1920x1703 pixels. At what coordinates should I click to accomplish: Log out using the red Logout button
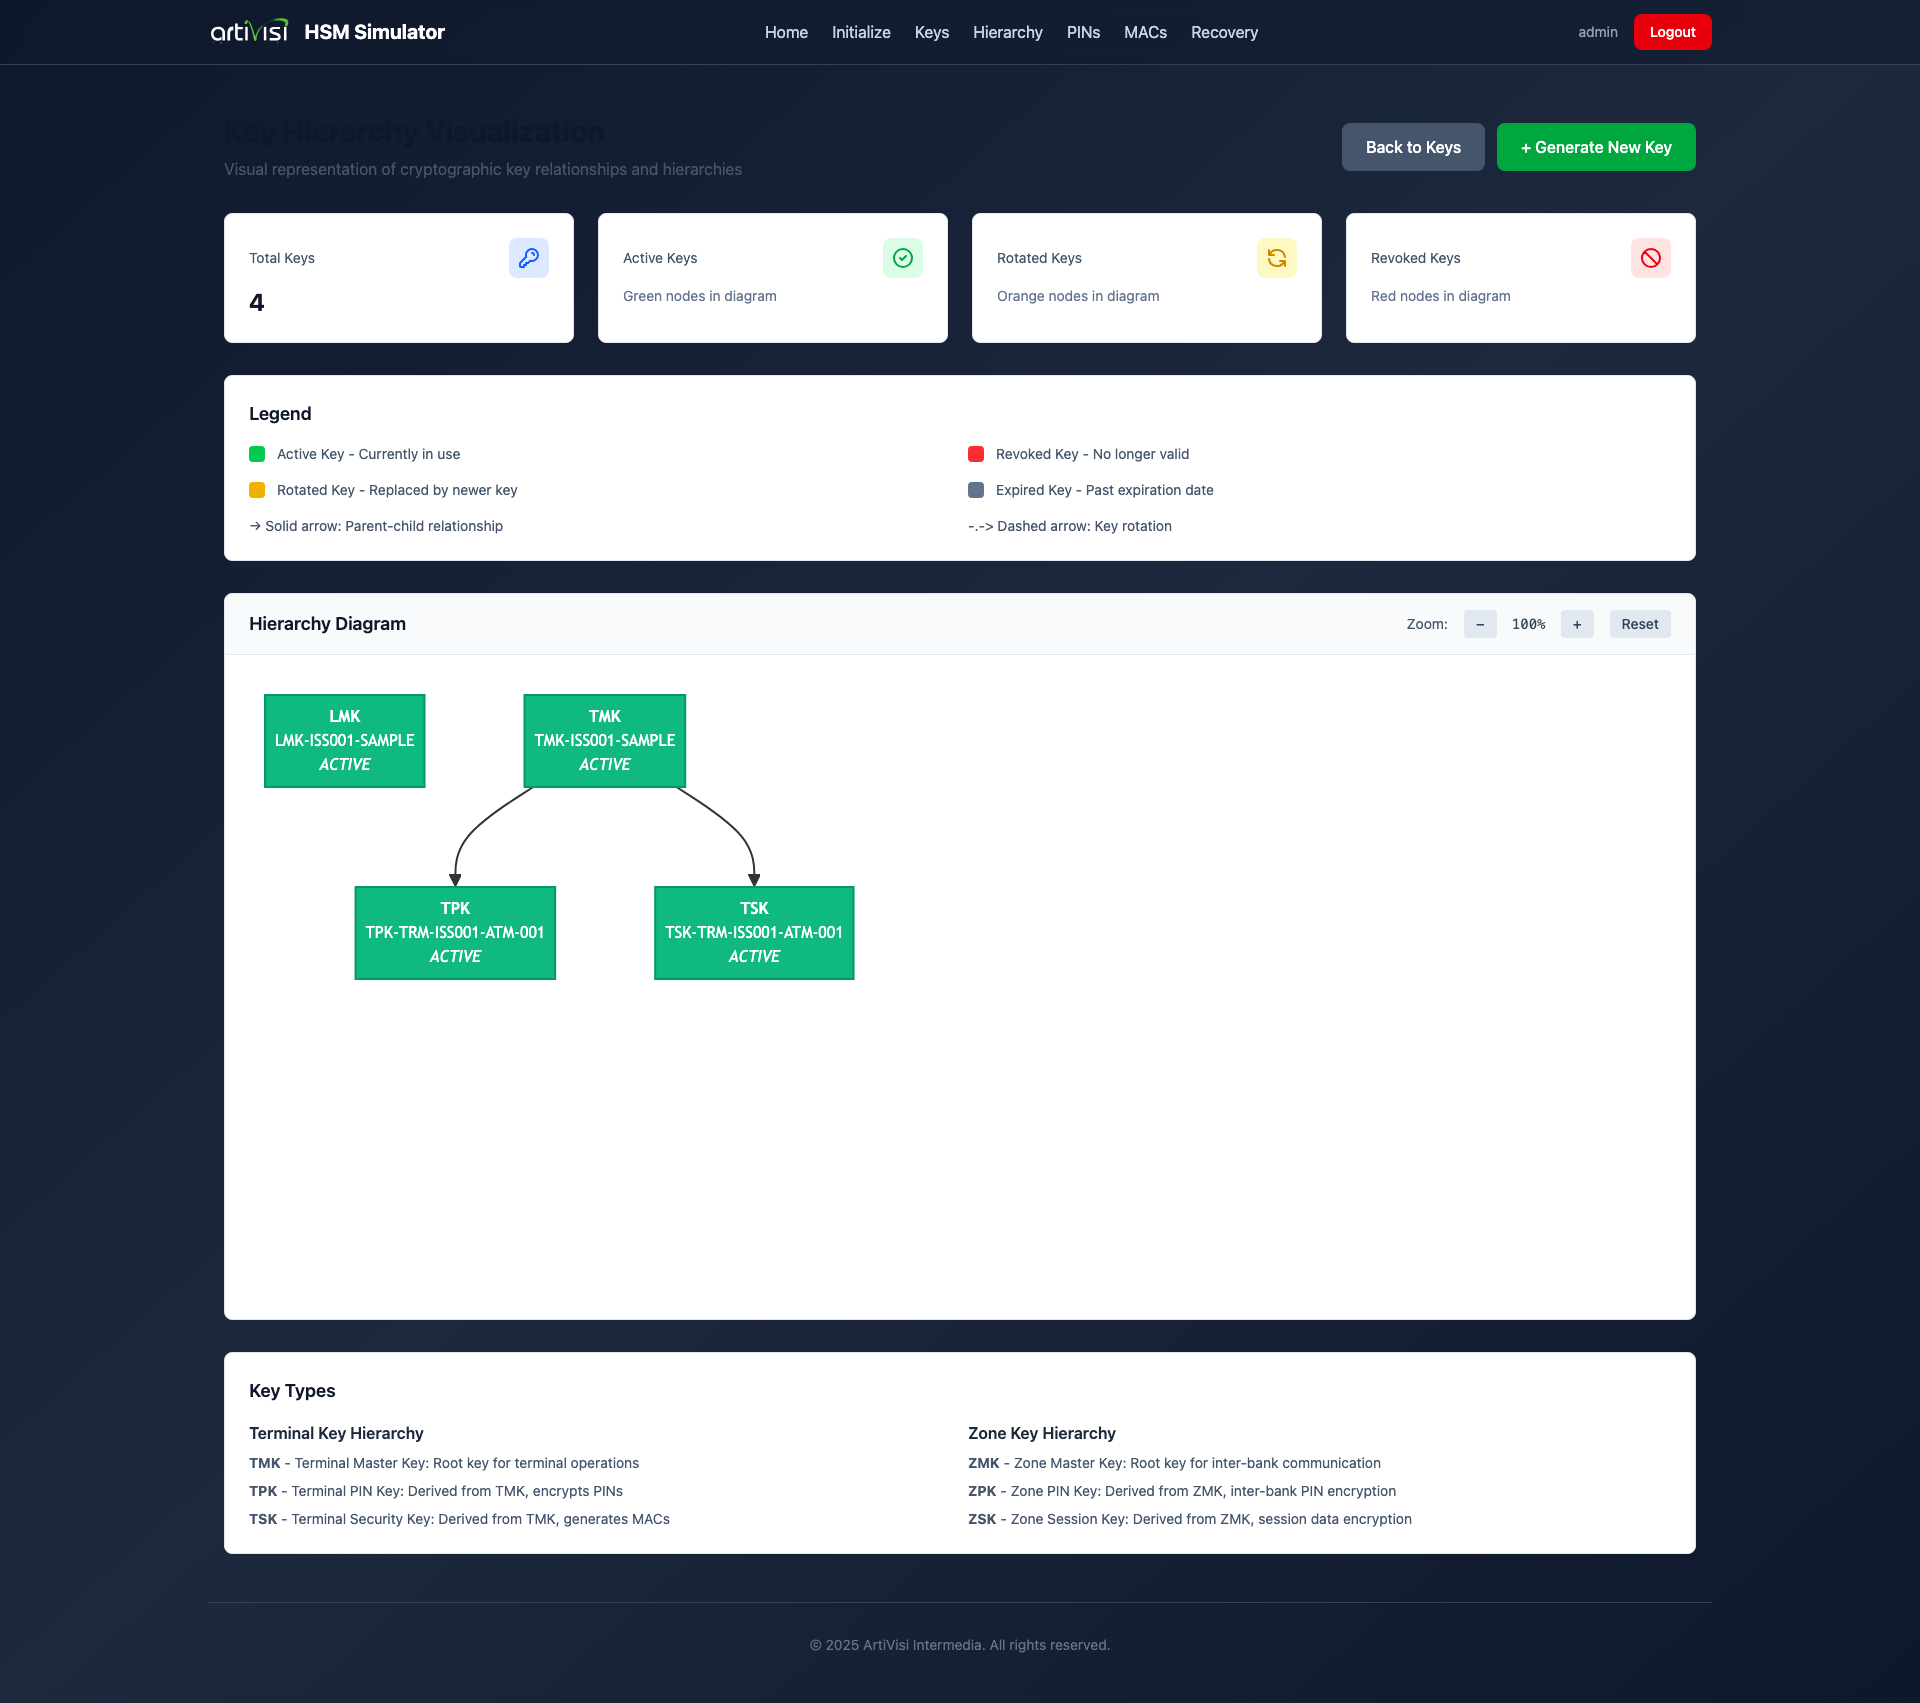[1672, 32]
